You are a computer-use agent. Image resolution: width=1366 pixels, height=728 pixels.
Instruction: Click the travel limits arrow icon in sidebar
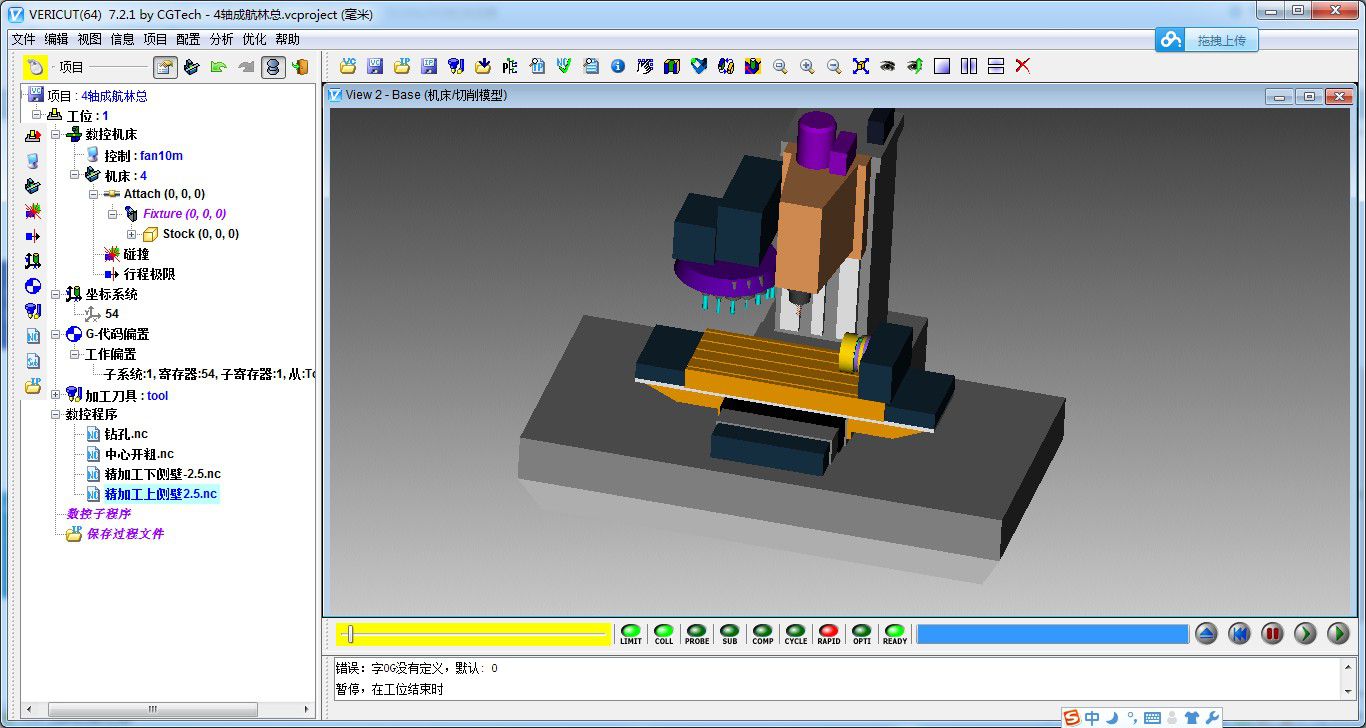33,236
